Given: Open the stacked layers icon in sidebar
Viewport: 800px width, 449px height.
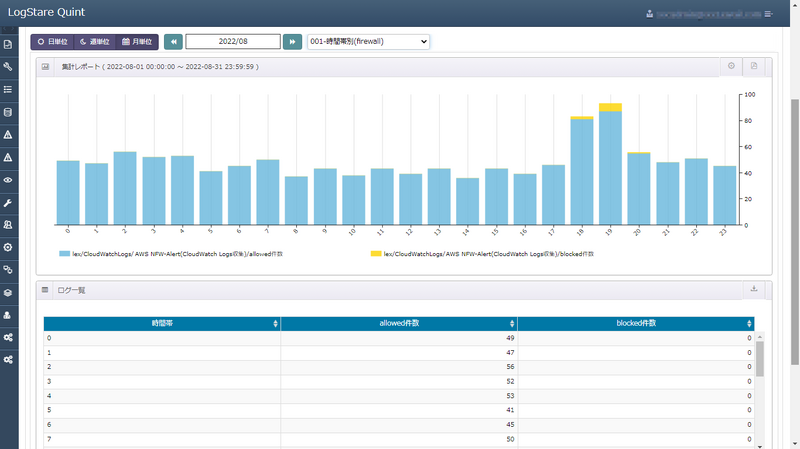Looking at the screenshot, I should (8, 292).
